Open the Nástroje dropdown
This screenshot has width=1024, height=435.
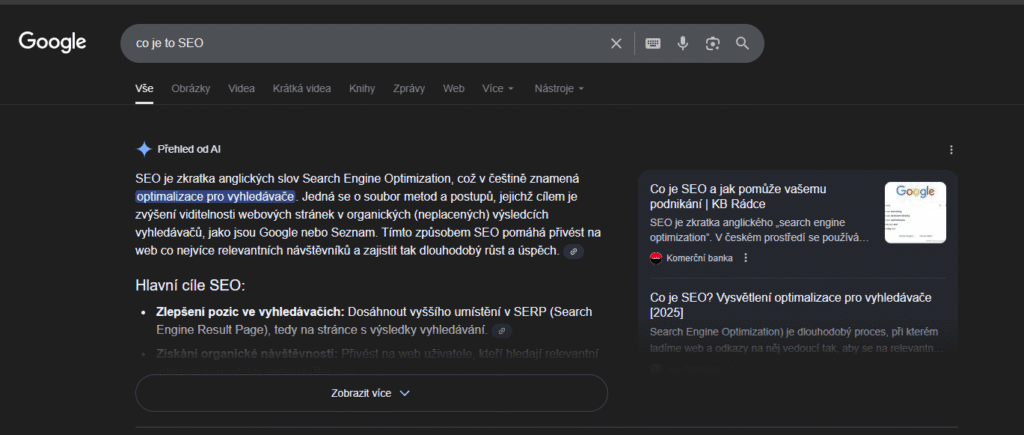pyautogui.click(x=559, y=88)
